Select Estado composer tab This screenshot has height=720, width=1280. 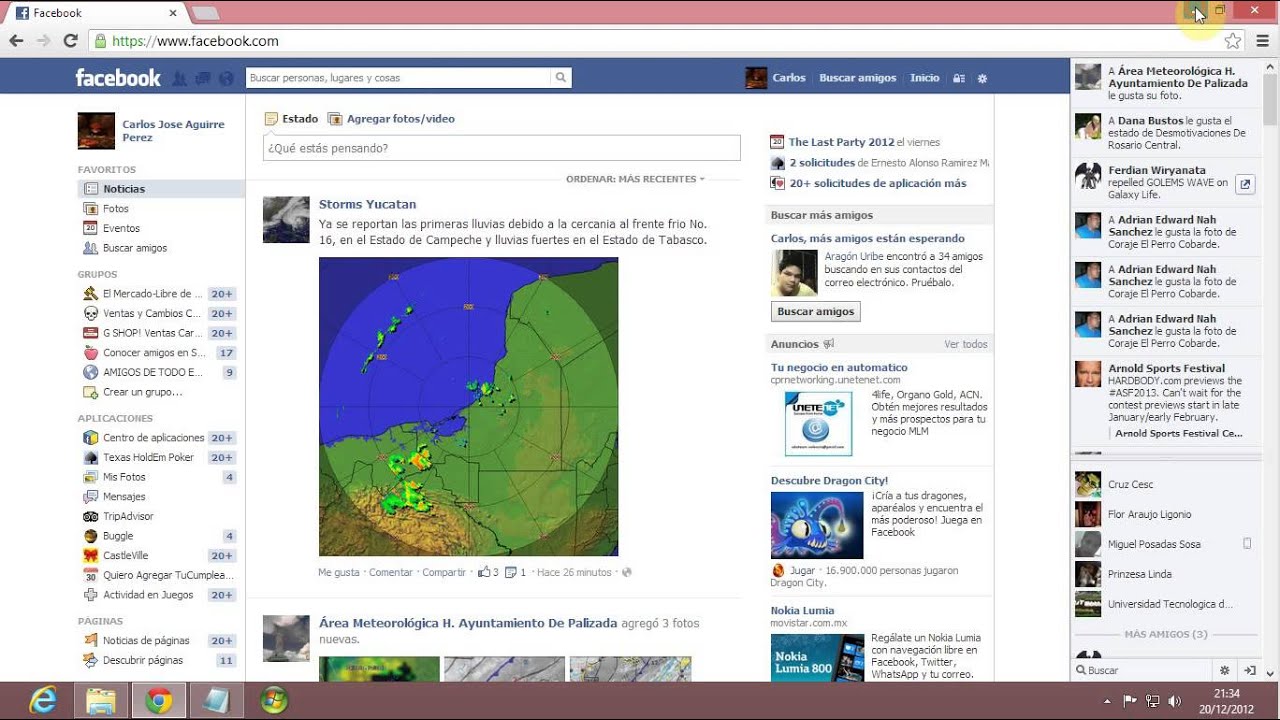[x=291, y=119]
